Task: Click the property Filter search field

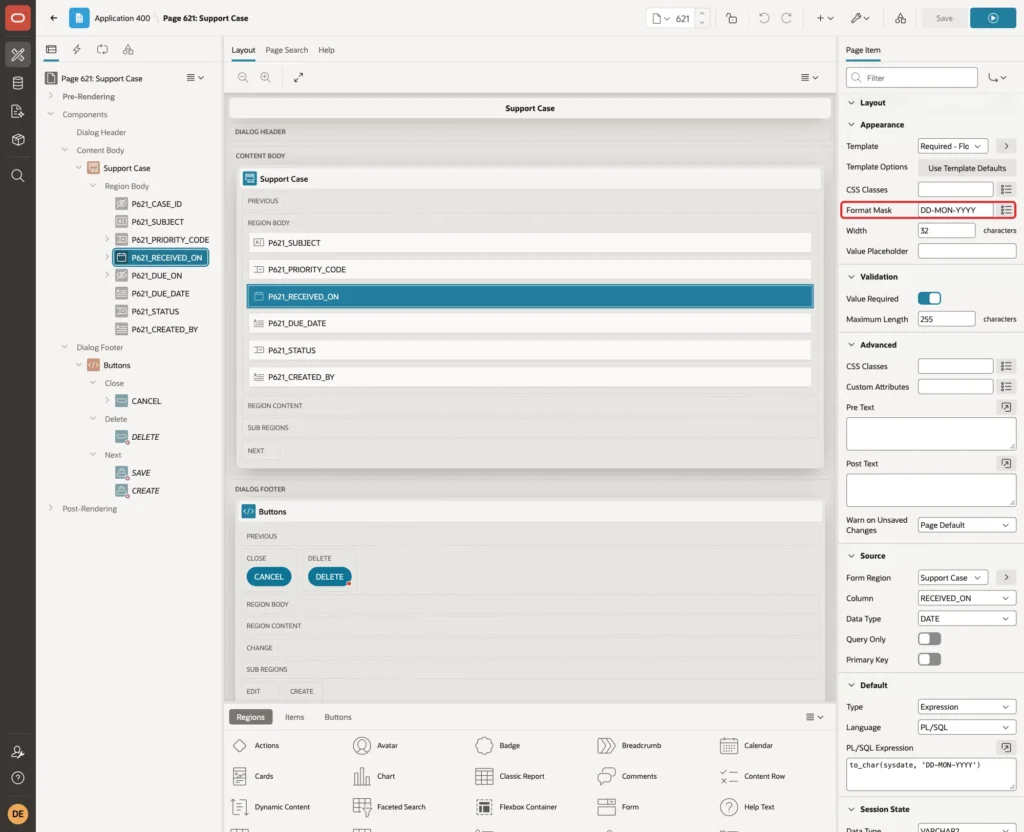Action: pos(912,78)
